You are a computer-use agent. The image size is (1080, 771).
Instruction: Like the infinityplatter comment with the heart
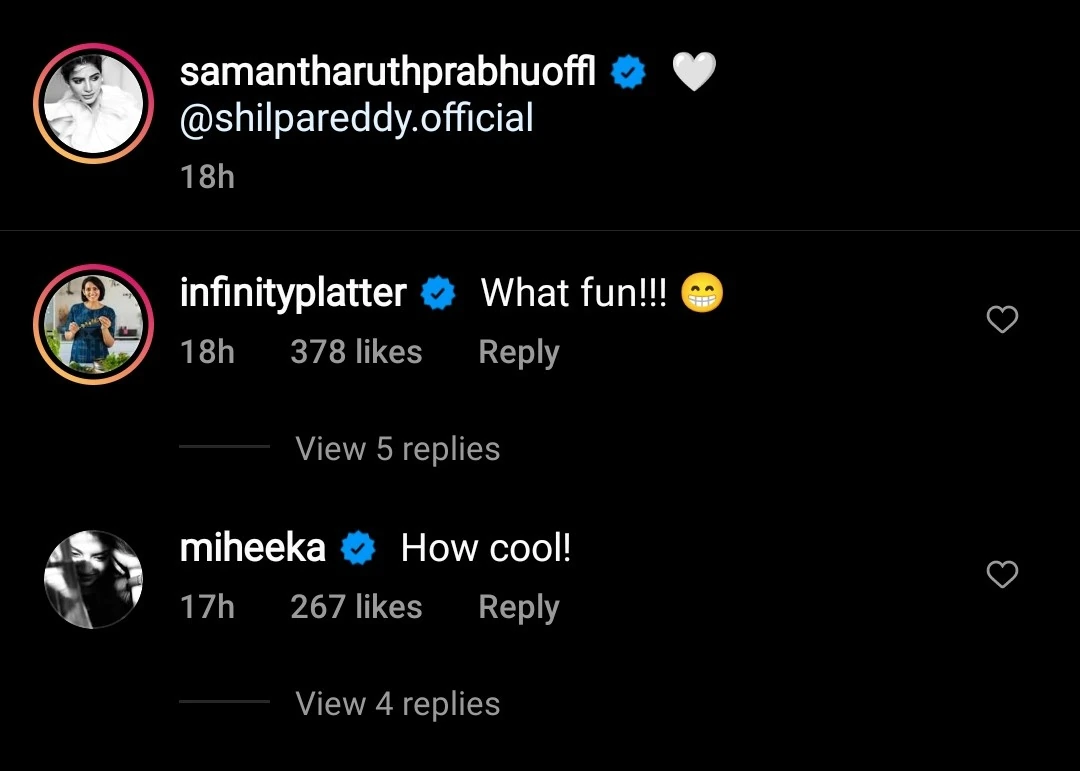(1002, 320)
